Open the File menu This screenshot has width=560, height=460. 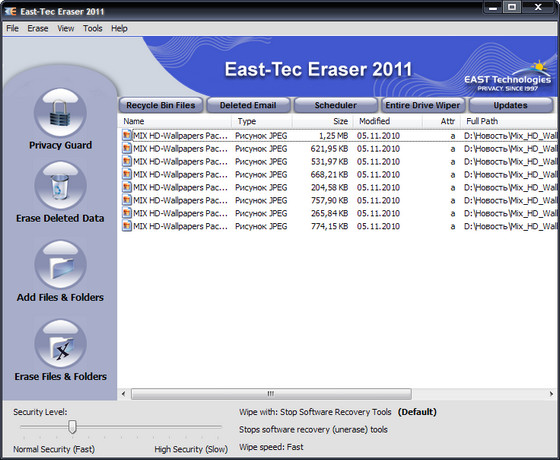[12, 29]
